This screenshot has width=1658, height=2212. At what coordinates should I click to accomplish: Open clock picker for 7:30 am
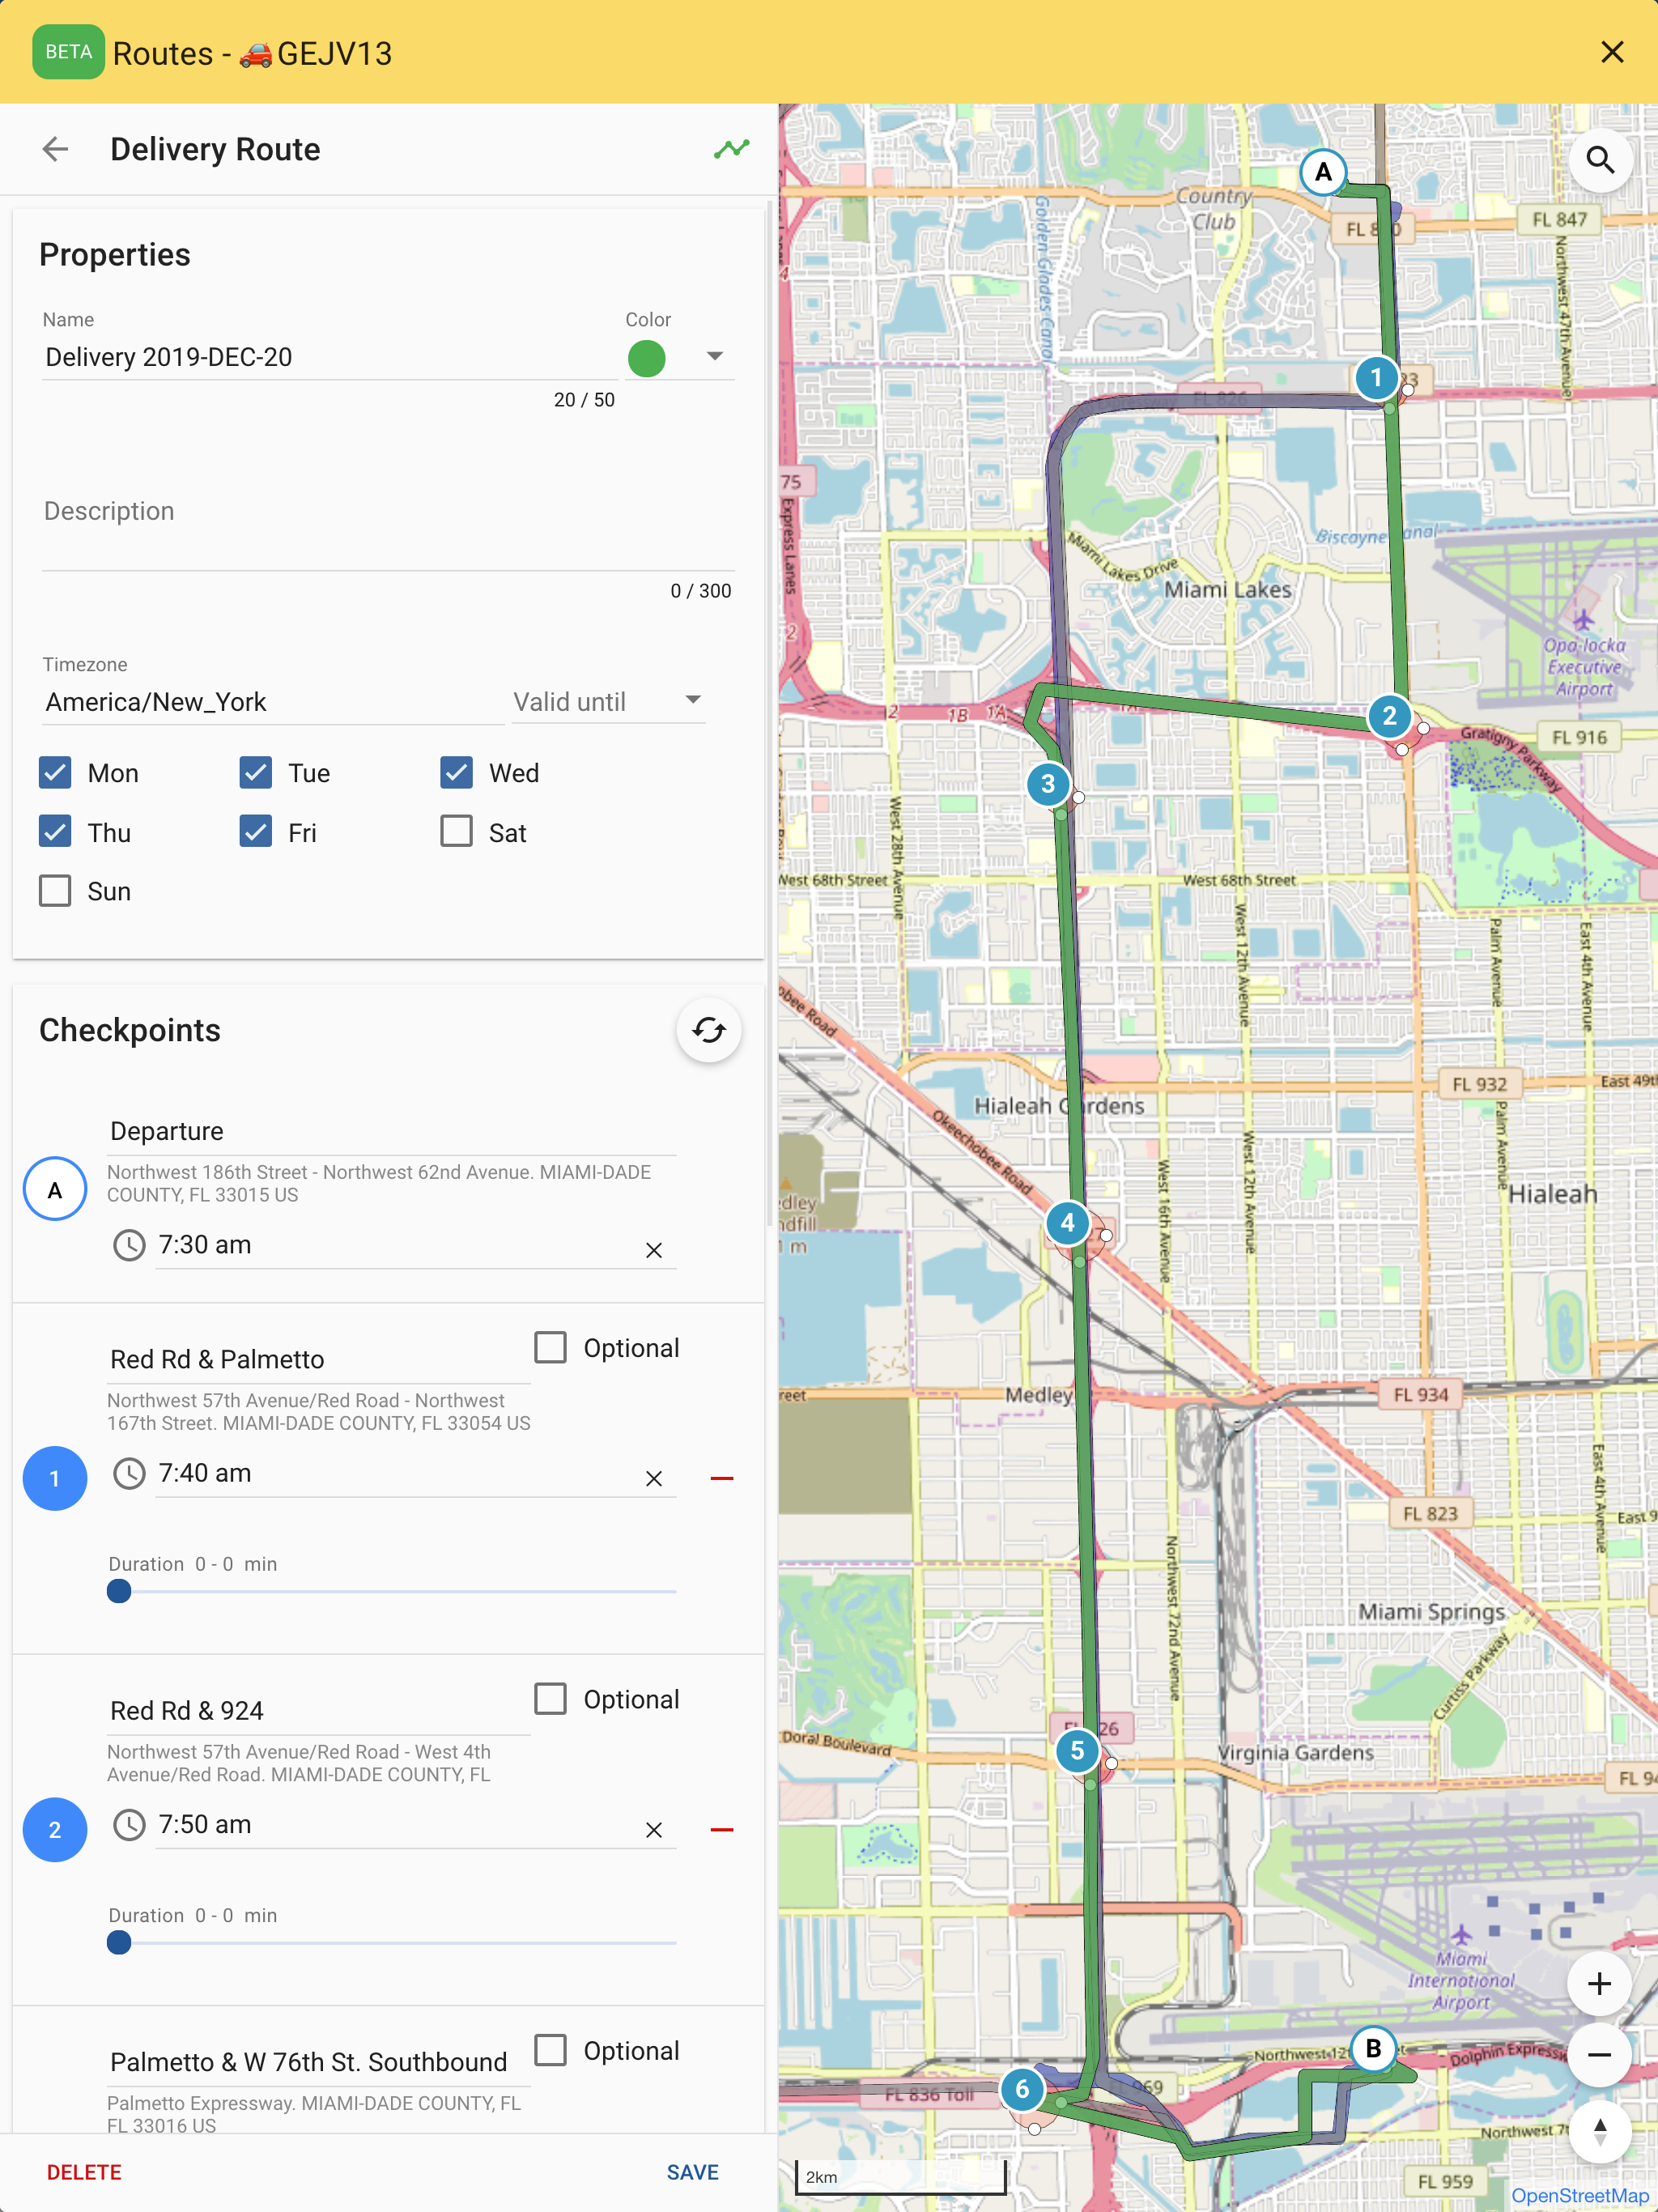pyautogui.click(x=129, y=1246)
